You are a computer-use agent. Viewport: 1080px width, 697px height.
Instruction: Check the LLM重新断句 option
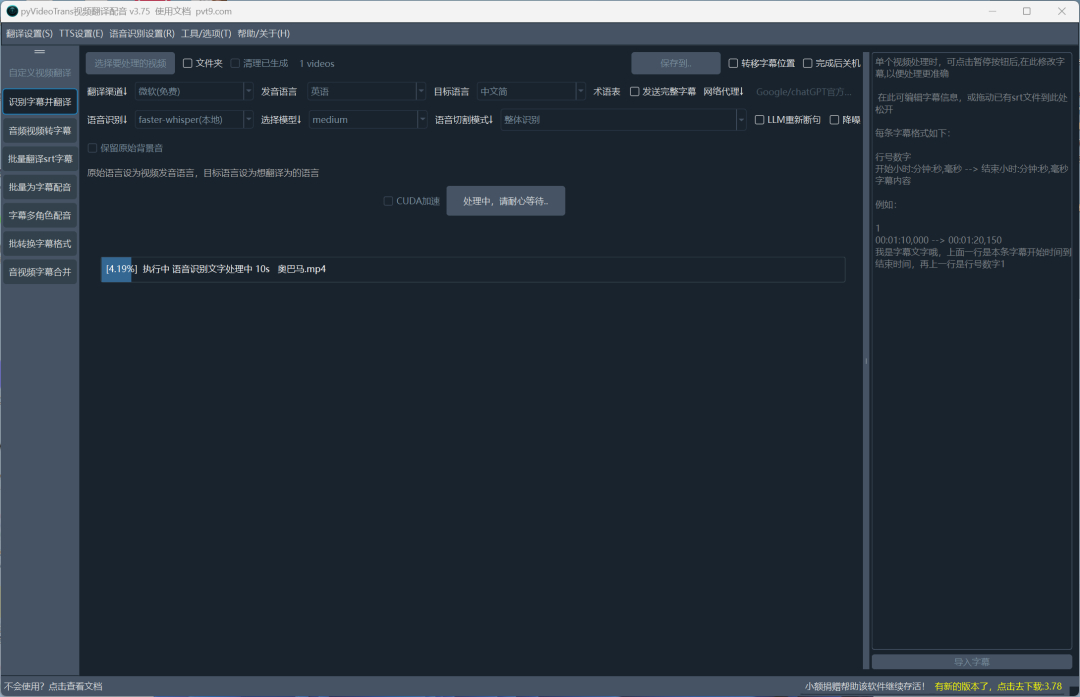pyautogui.click(x=760, y=120)
